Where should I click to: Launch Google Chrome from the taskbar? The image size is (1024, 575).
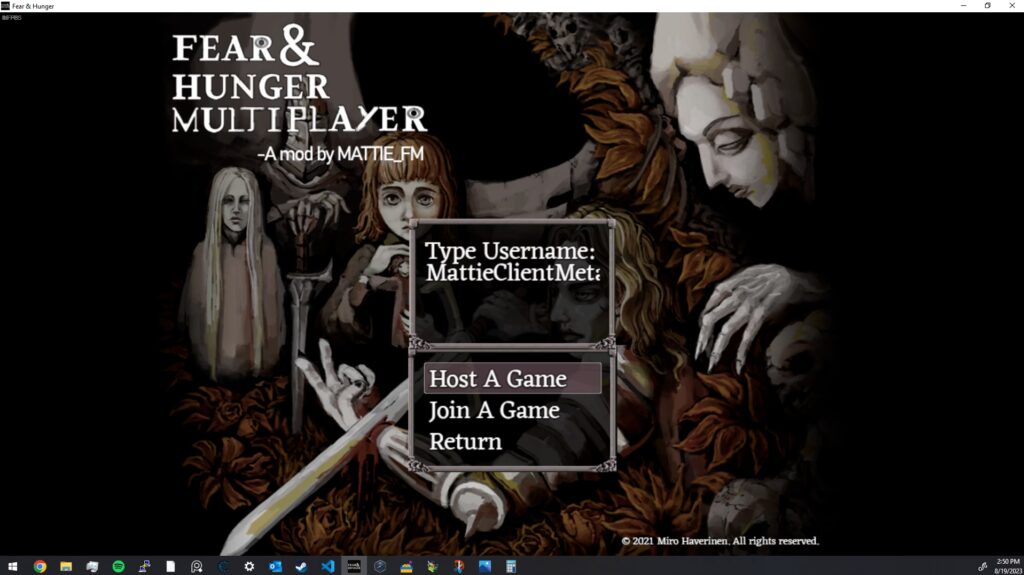click(x=40, y=567)
